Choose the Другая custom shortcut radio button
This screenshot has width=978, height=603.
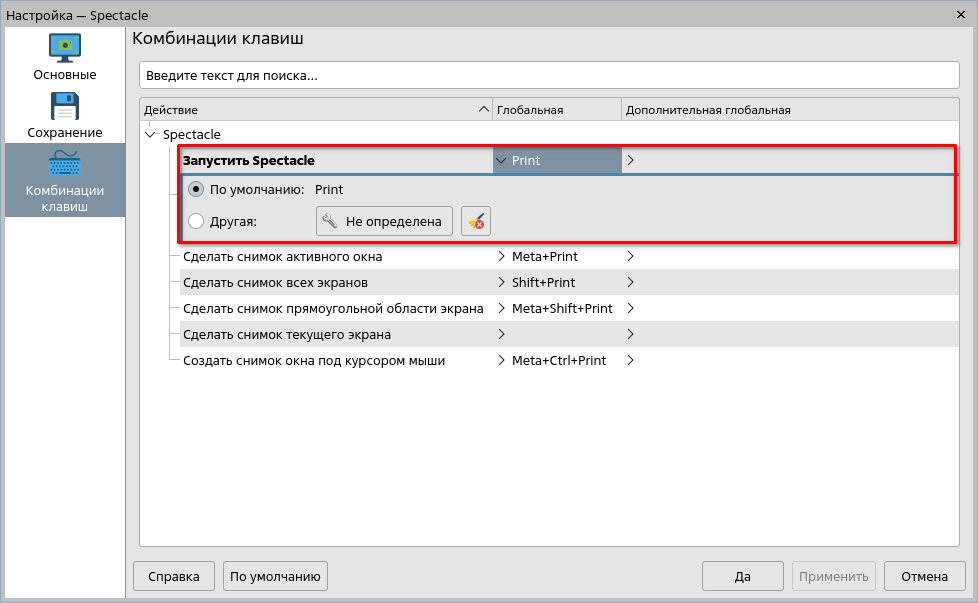tap(196, 222)
